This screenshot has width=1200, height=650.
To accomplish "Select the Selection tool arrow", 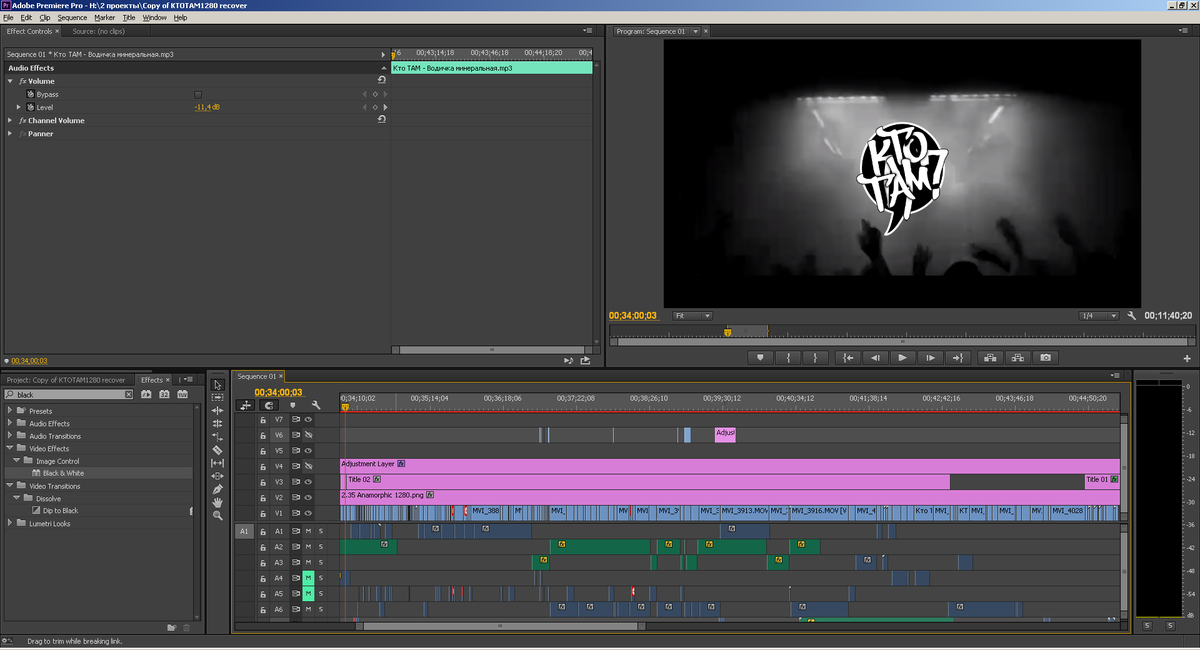I will click(x=217, y=385).
